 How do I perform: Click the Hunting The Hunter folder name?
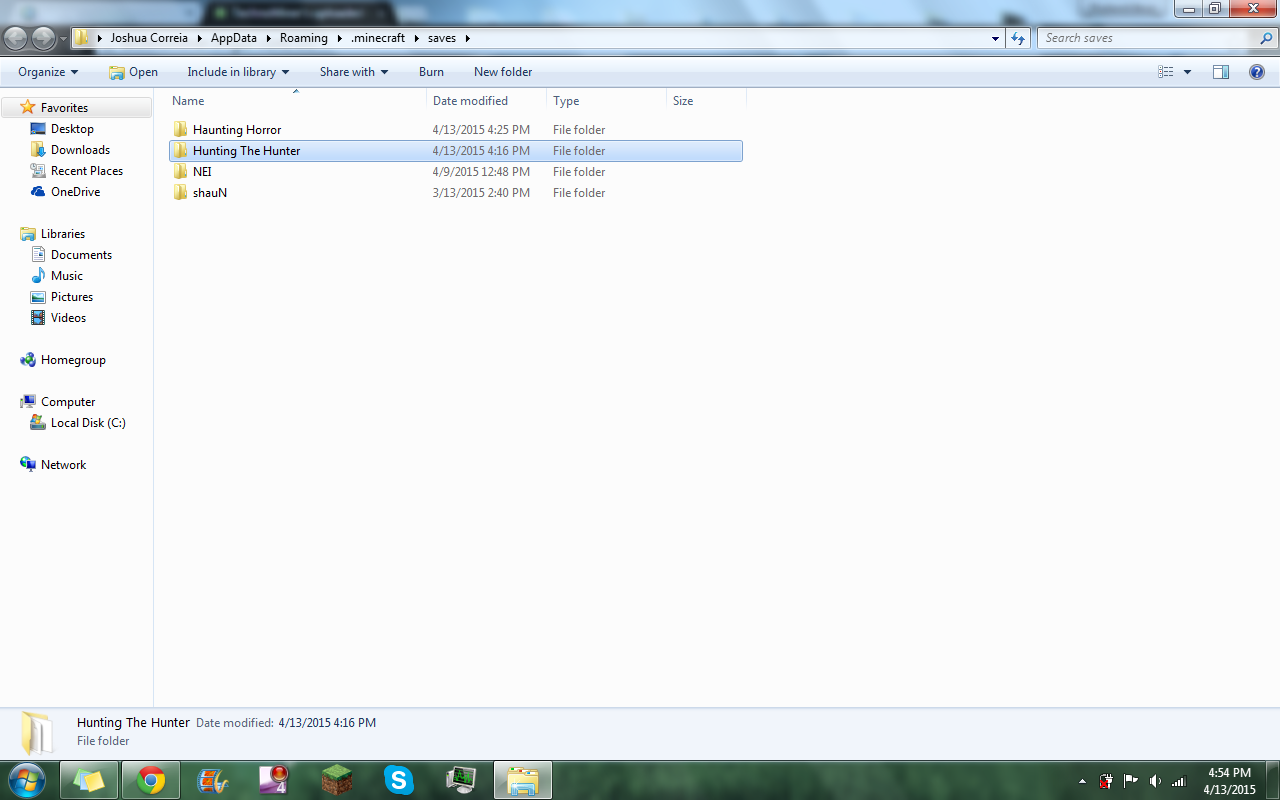(x=247, y=151)
